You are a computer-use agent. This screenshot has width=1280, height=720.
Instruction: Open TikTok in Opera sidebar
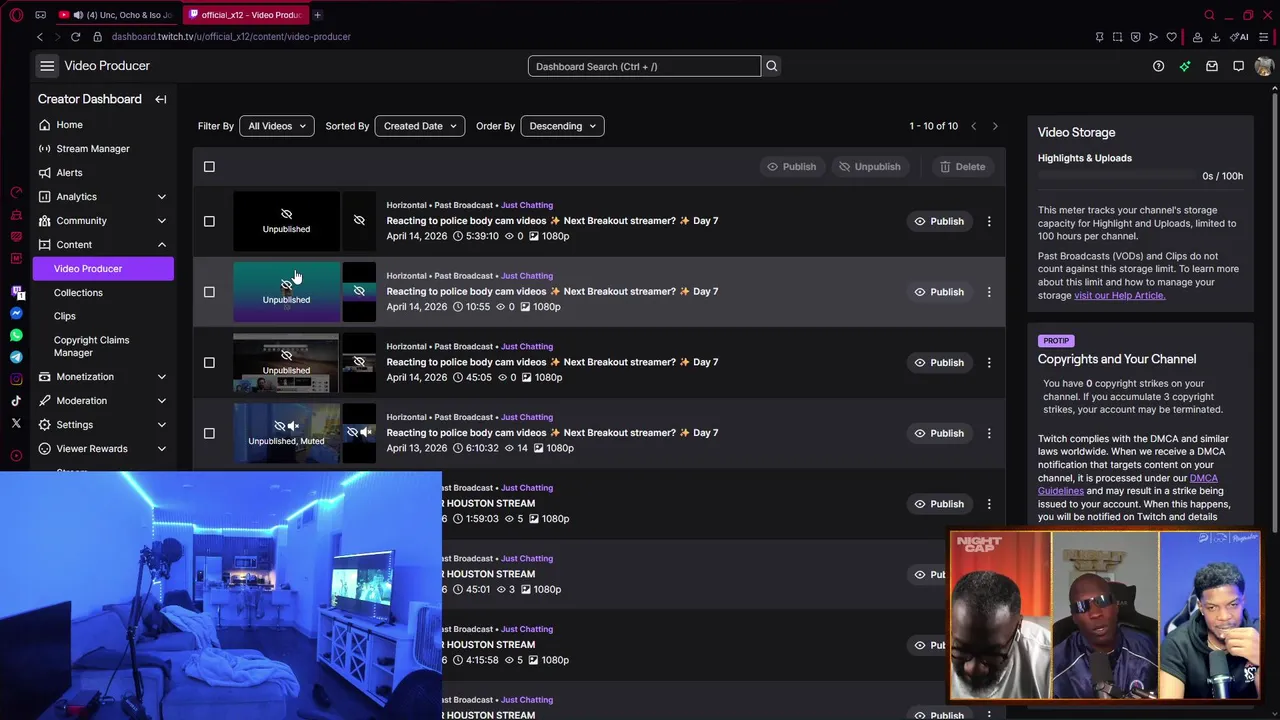(16, 401)
